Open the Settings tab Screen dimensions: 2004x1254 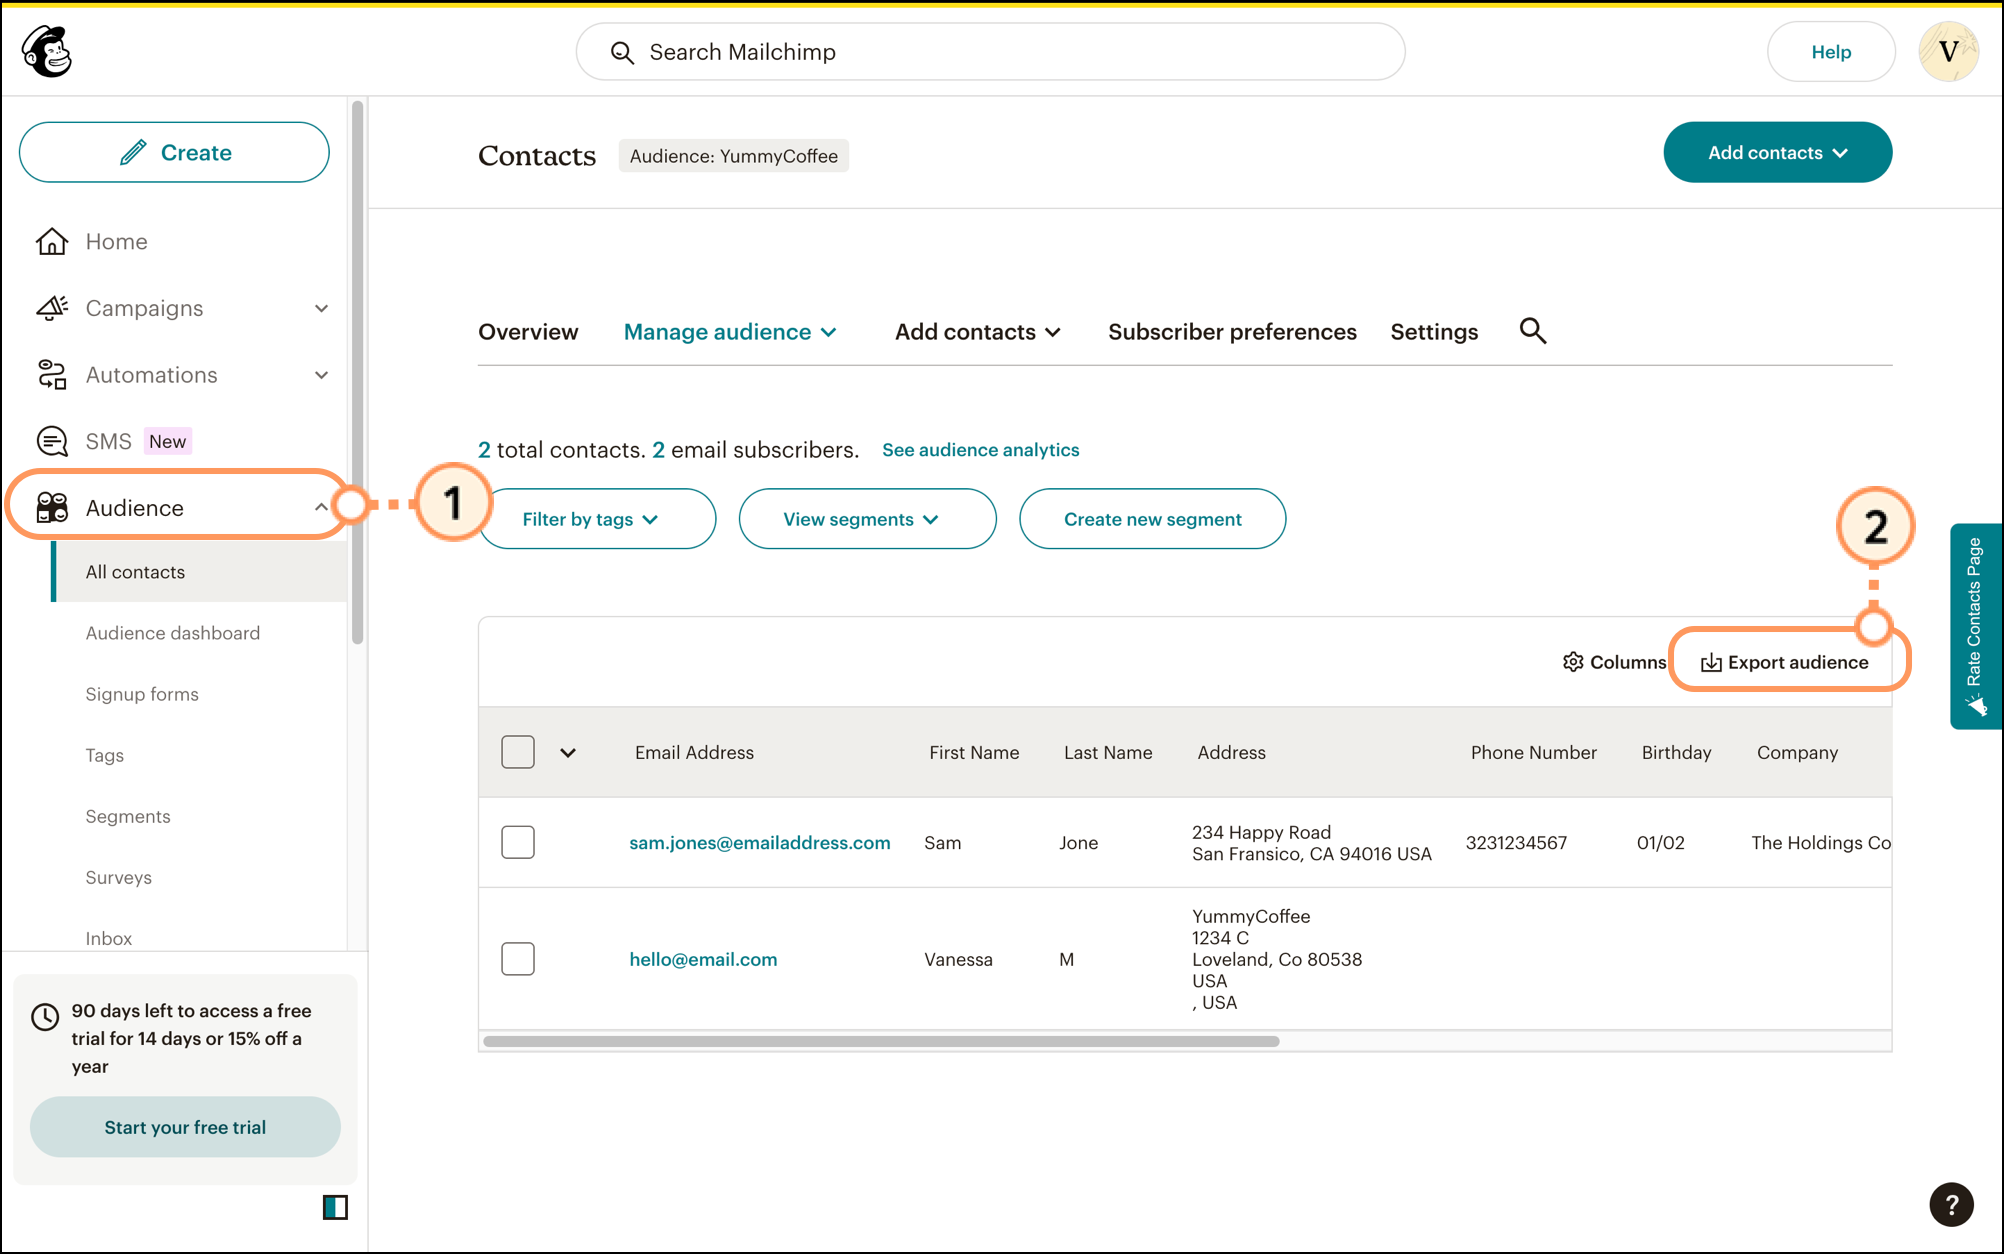[1434, 332]
